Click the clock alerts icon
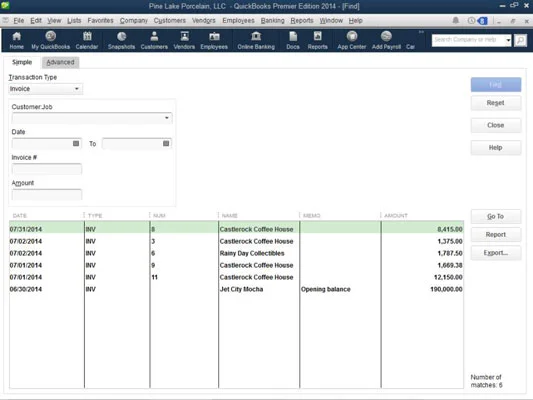Viewport: 533px width, 400px height. pyautogui.click(x=471, y=21)
